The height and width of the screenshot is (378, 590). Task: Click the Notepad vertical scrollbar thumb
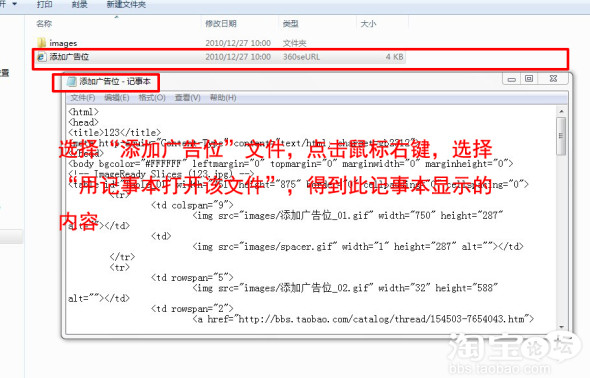pos(561,136)
